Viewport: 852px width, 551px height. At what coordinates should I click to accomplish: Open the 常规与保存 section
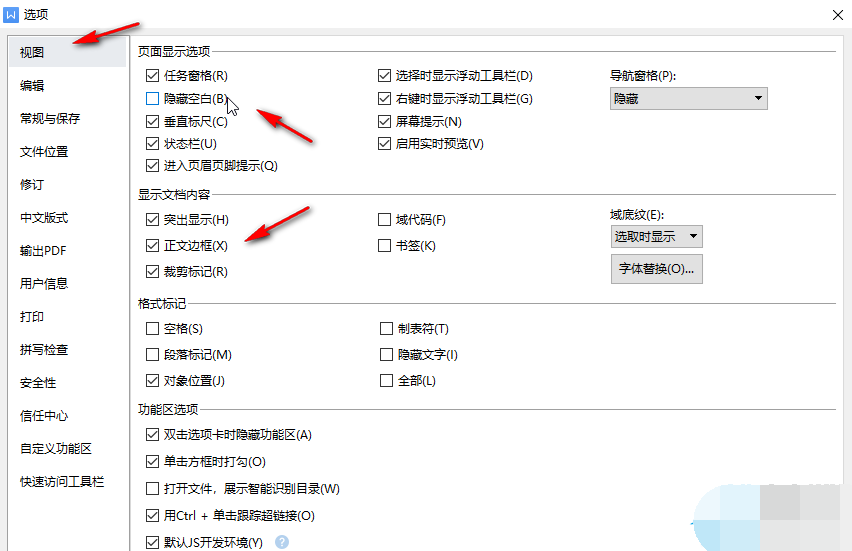[x=50, y=119]
